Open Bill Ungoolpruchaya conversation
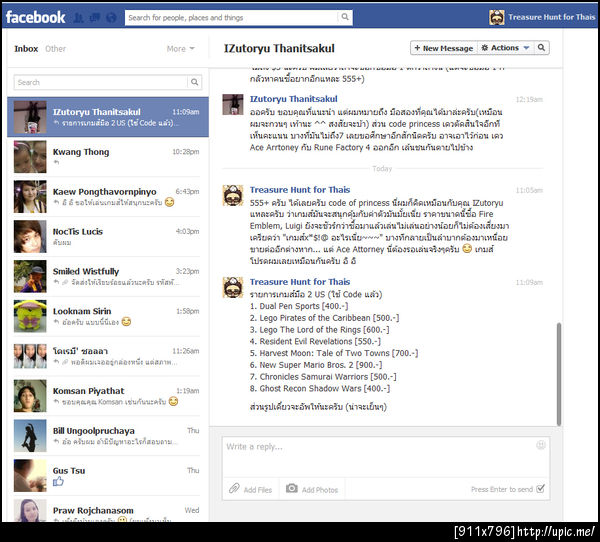Screen dimensions: 600x542 pos(108,436)
